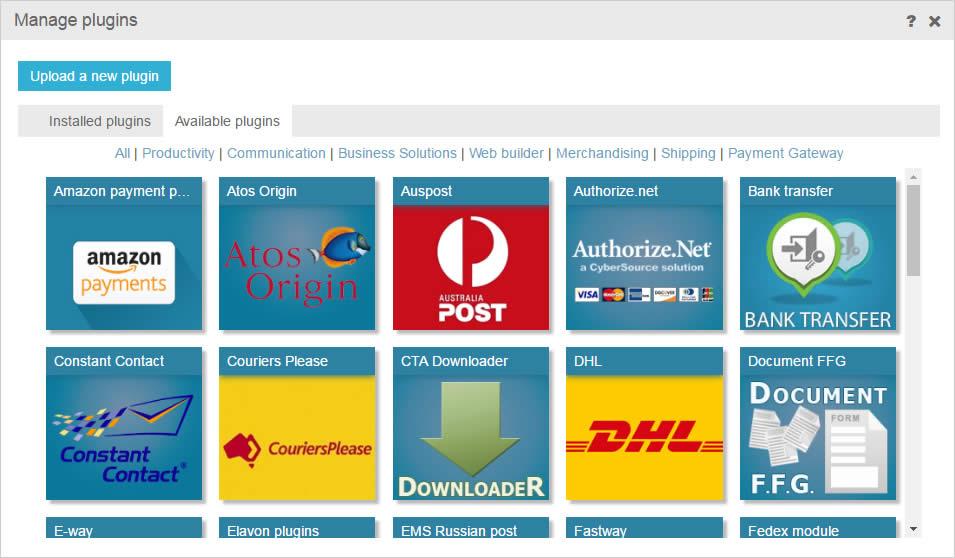Switch to the Installed plugins tab

tap(99, 121)
